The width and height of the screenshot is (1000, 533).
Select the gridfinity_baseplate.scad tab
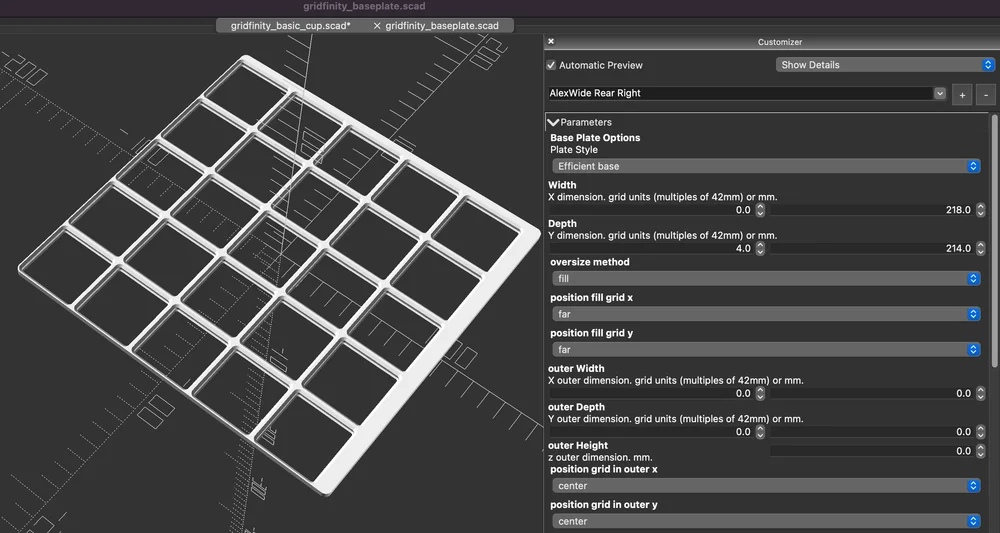point(442,26)
